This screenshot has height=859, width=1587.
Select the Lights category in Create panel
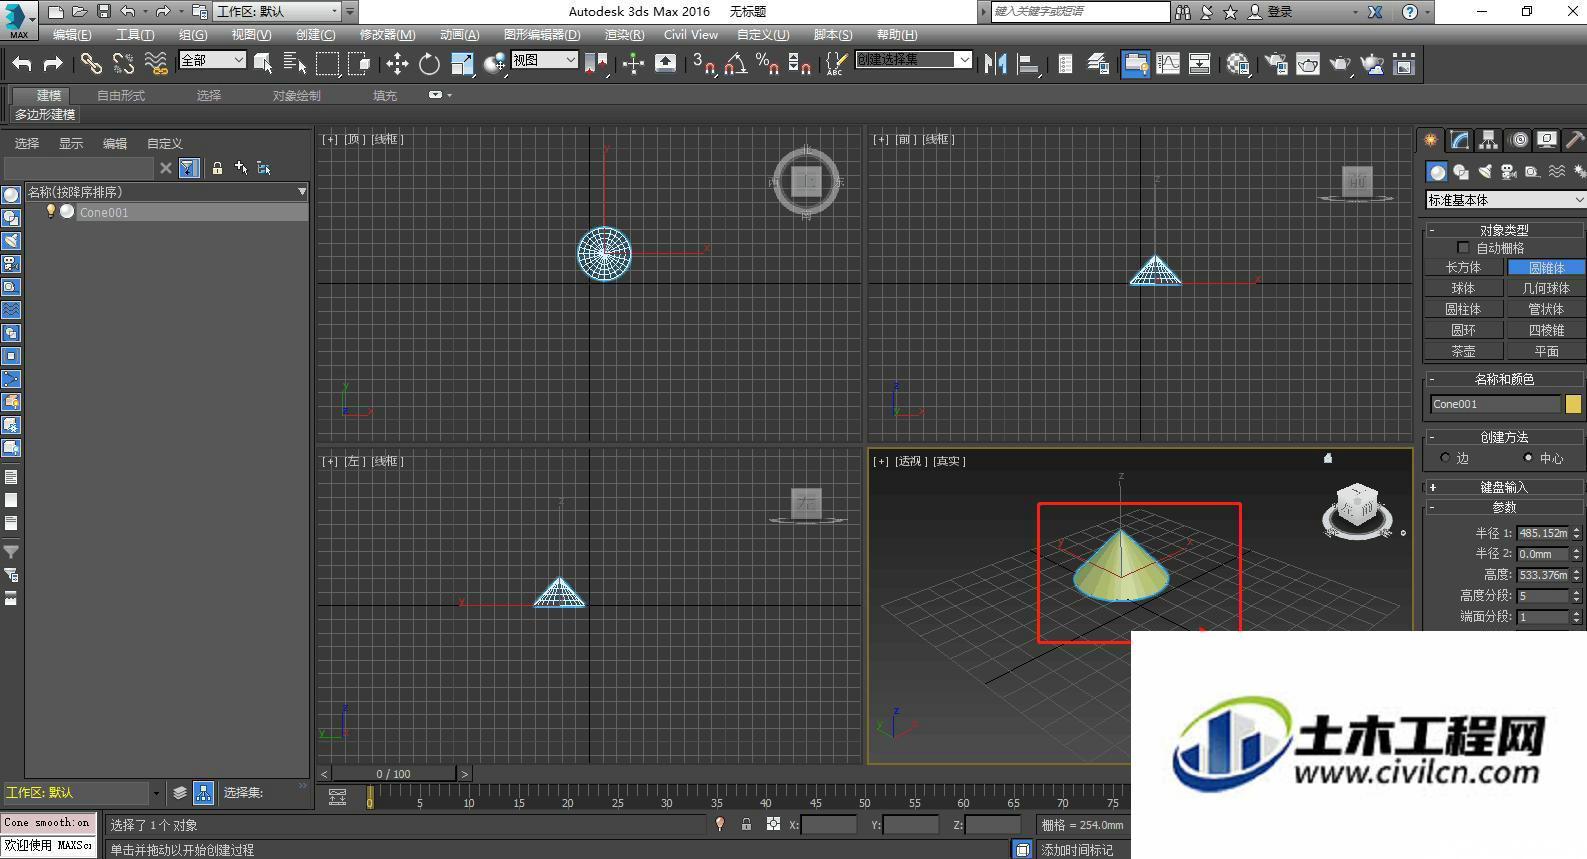(1485, 172)
